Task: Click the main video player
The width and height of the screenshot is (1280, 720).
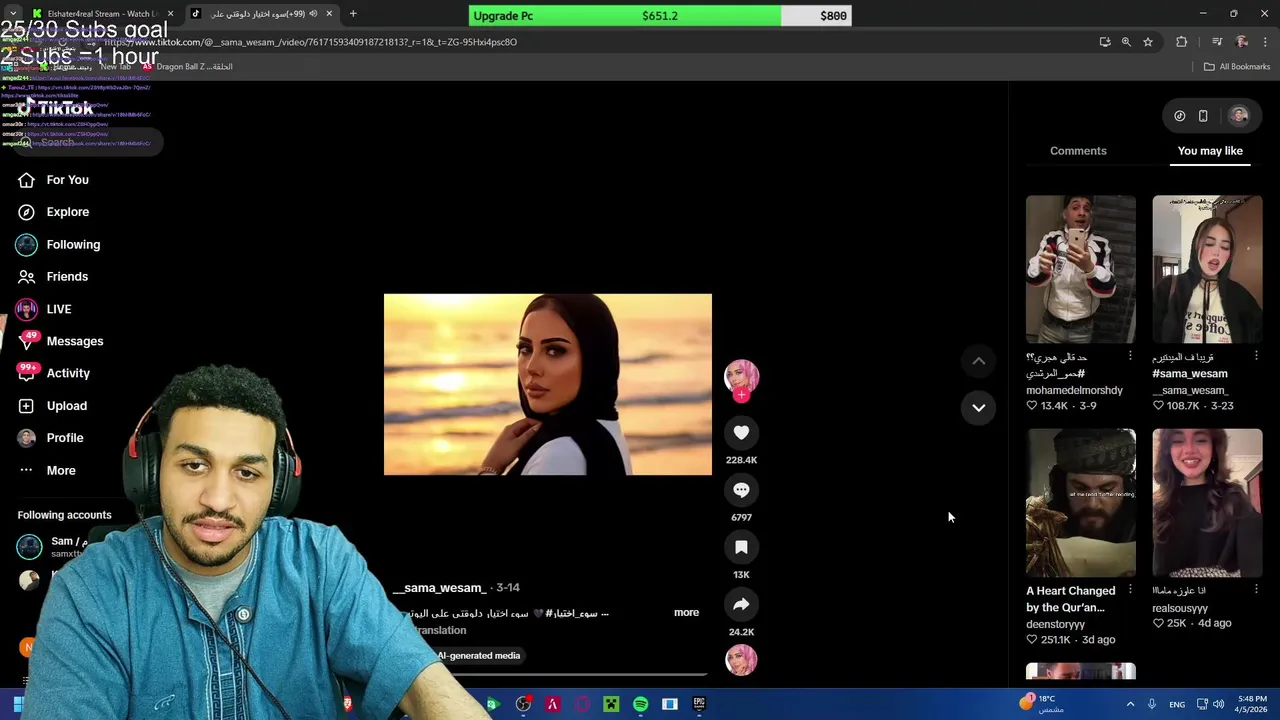Action: pyautogui.click(x=548, y=384)
